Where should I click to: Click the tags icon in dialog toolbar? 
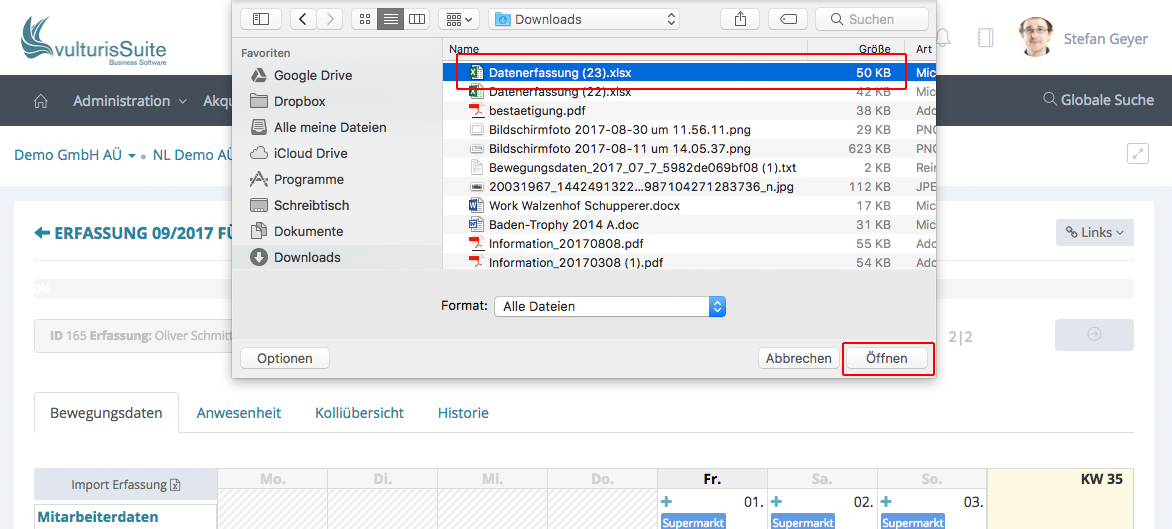788,19
